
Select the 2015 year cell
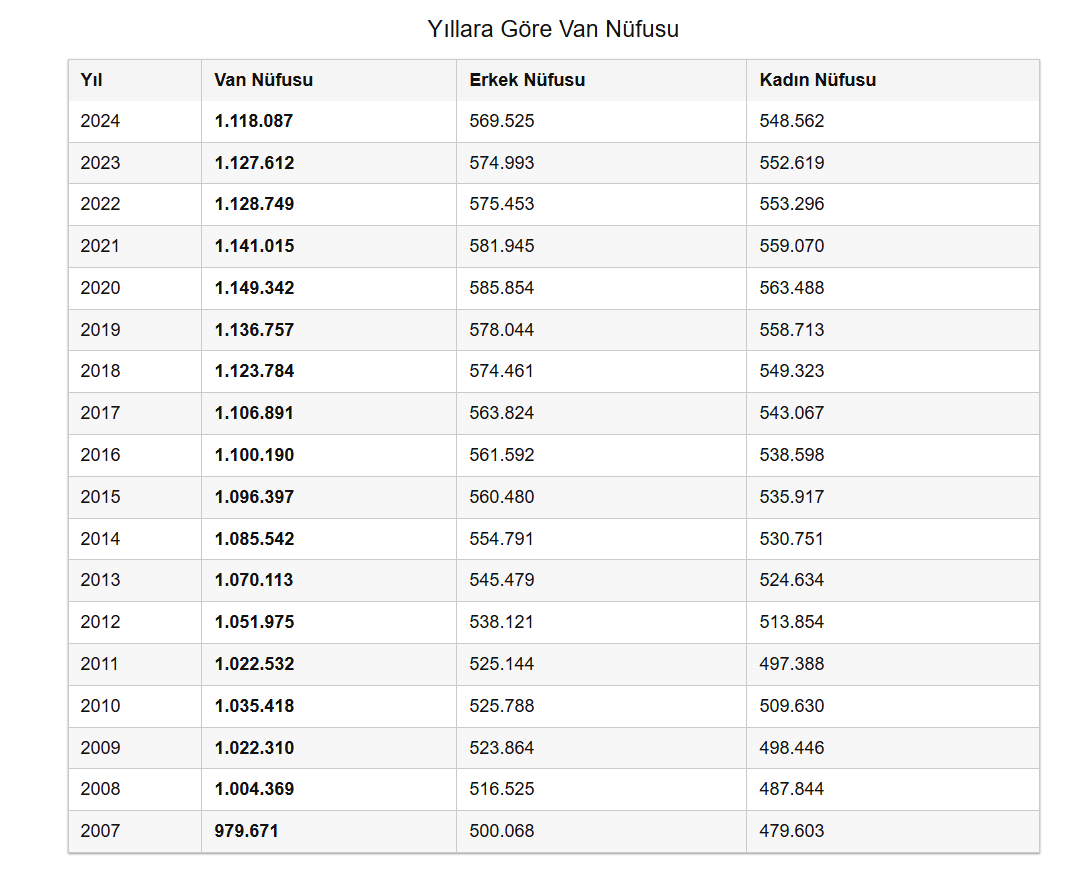100,497
